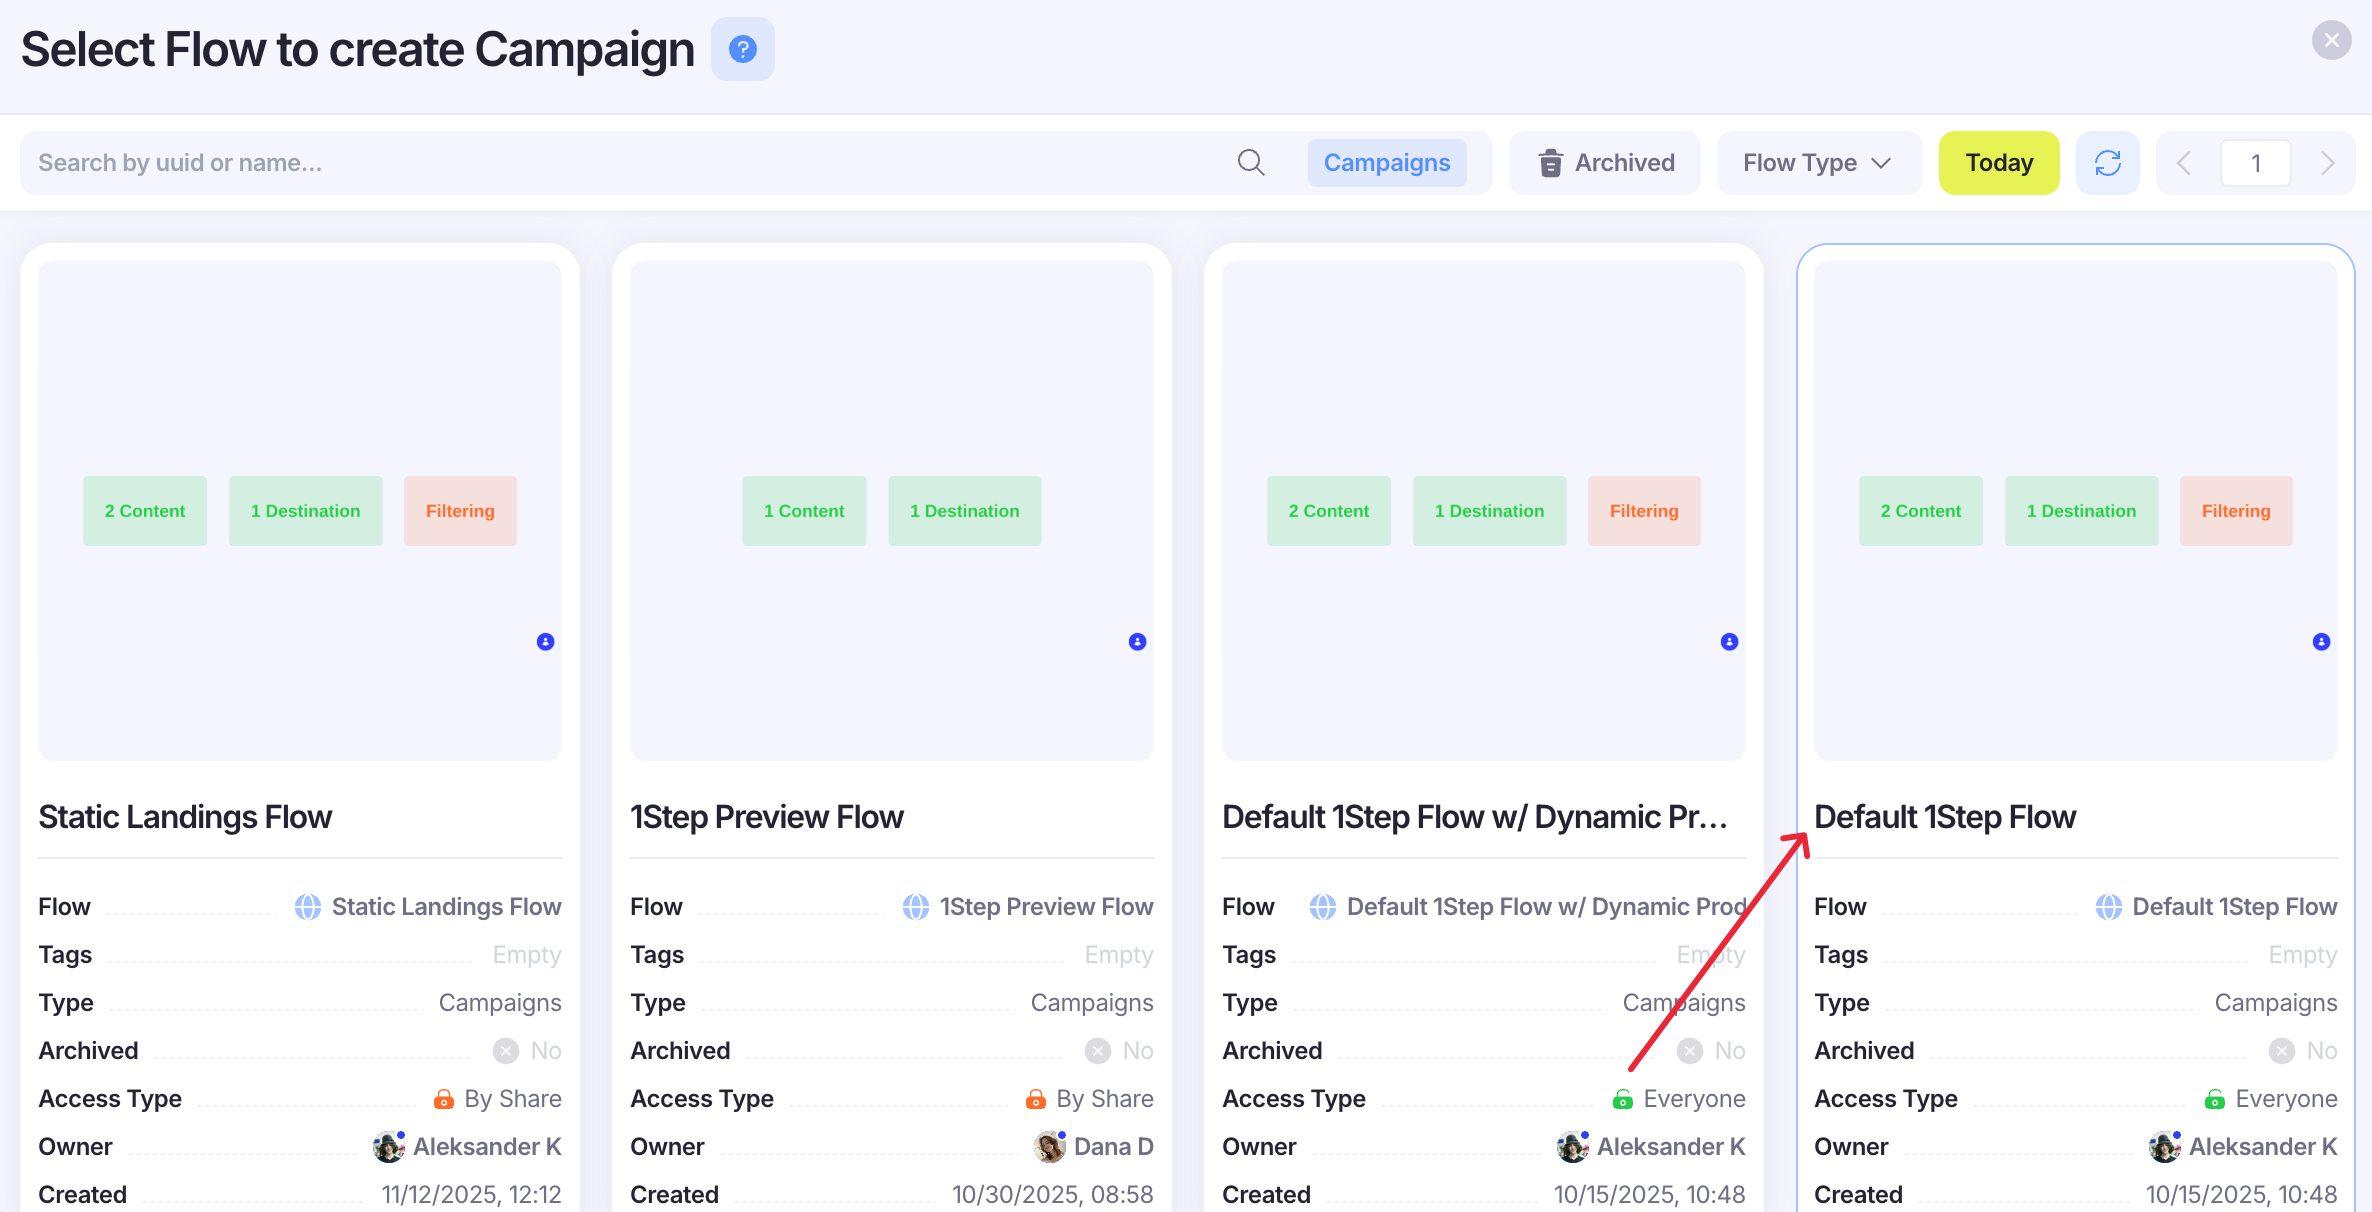Viewport: 2372px width, 1212px height.
Task: Click globe icon beside Default 1Step Flow w/ Dynamic
Action: pyautogui.click(x=1323, y=907)
